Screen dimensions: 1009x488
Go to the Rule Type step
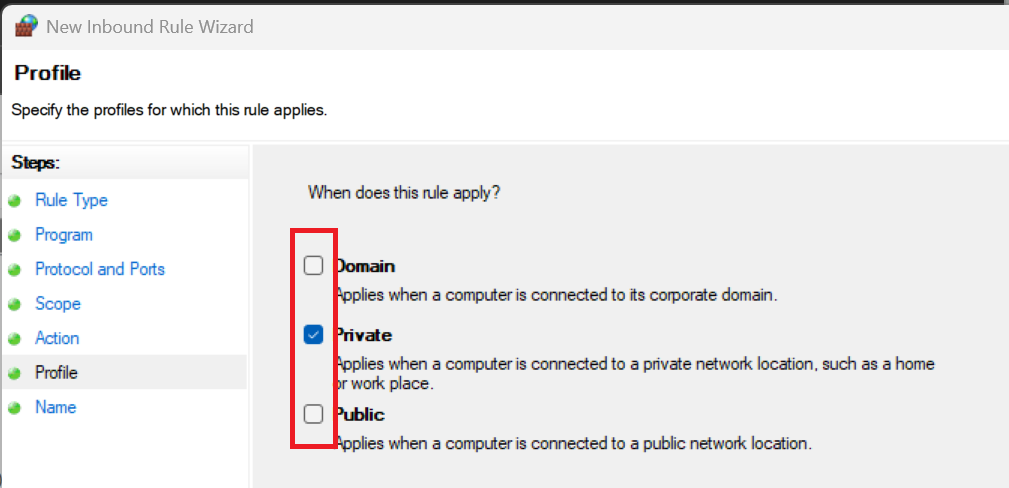point(71,200)
